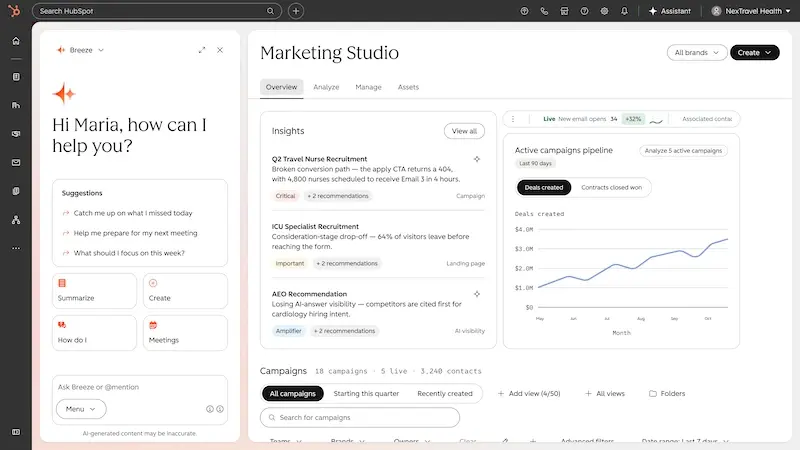Viewport: 800px width, 450px height.
Task: Open the Breeze agent dropdown
Action: pyautogui.click(x=81, y=50)
